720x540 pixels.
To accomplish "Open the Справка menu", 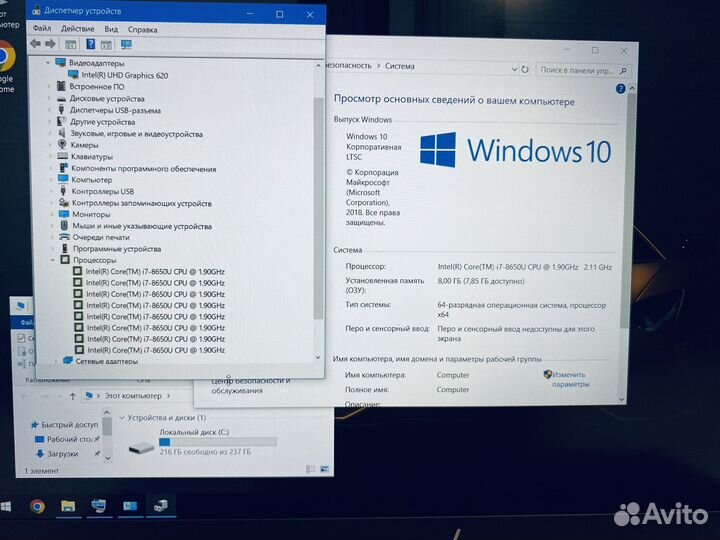I will tap(142, 29).
